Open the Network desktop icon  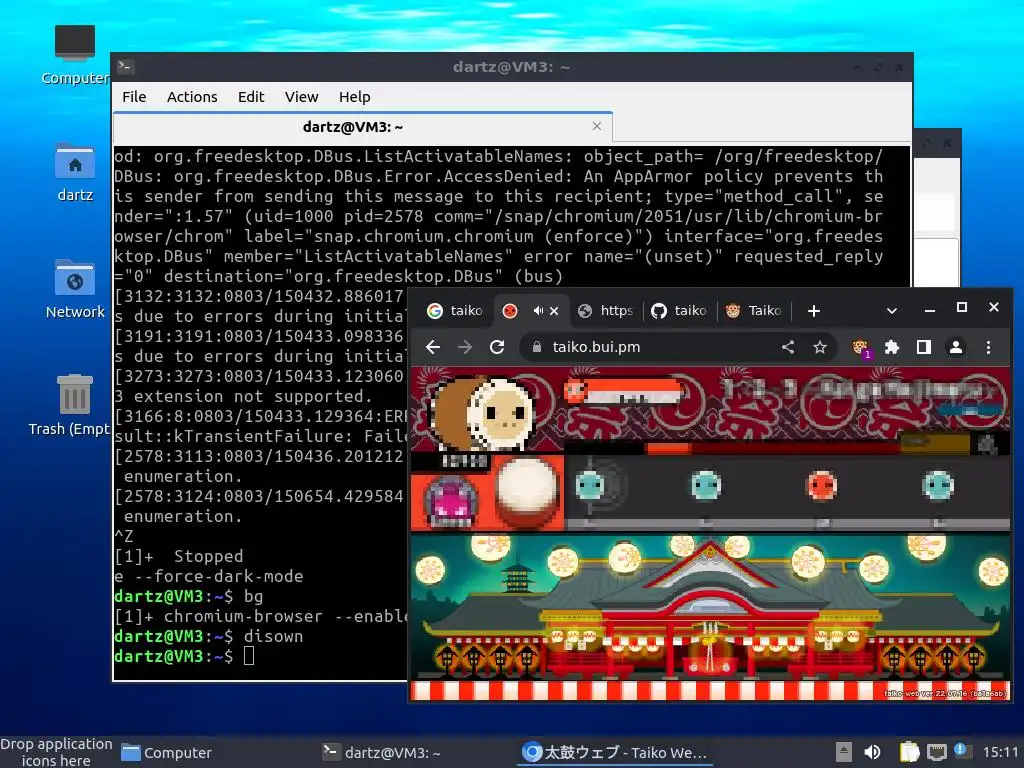74,288
